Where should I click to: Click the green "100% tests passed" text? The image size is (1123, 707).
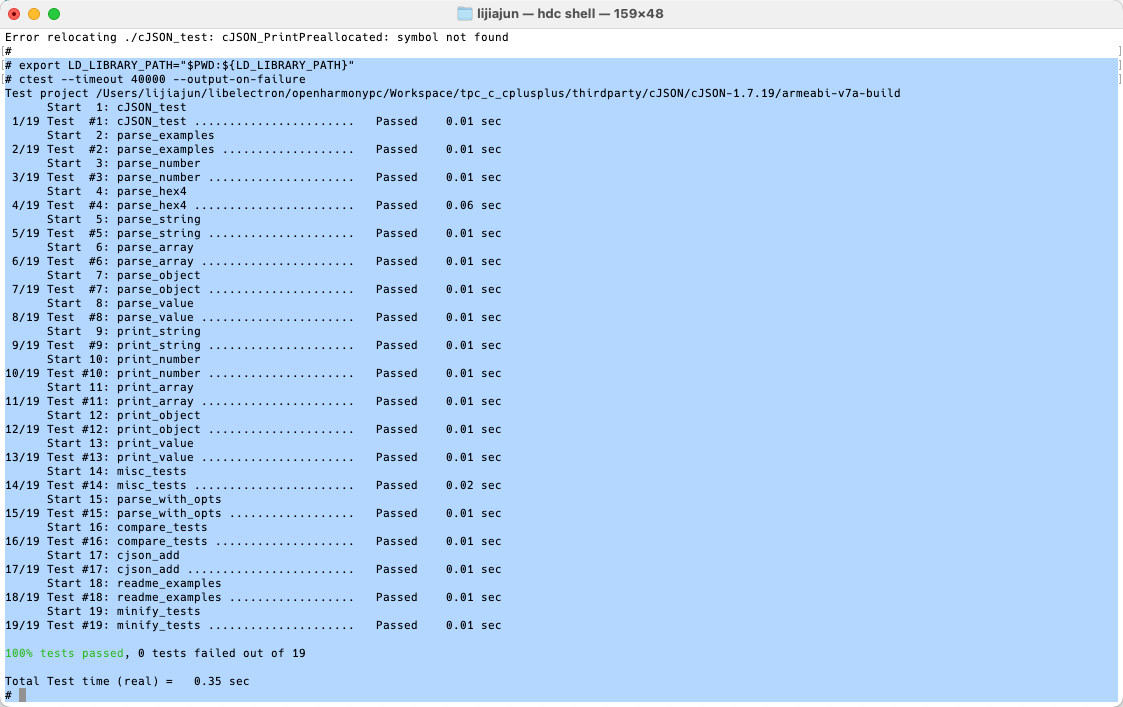[64, 653]
